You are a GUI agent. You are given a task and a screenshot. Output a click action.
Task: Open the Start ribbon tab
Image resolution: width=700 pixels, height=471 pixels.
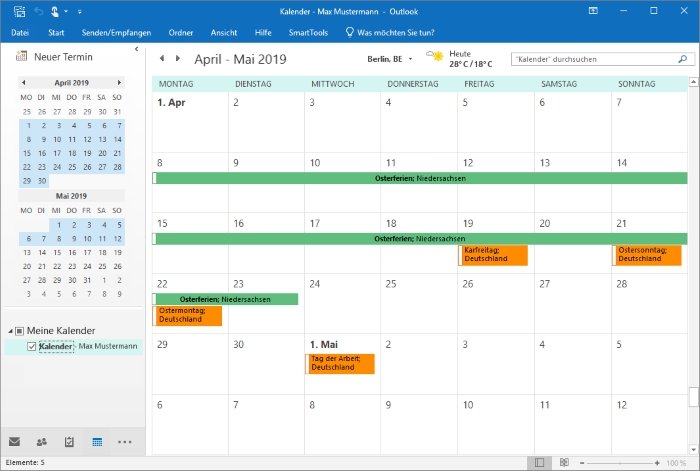[56, 33]
